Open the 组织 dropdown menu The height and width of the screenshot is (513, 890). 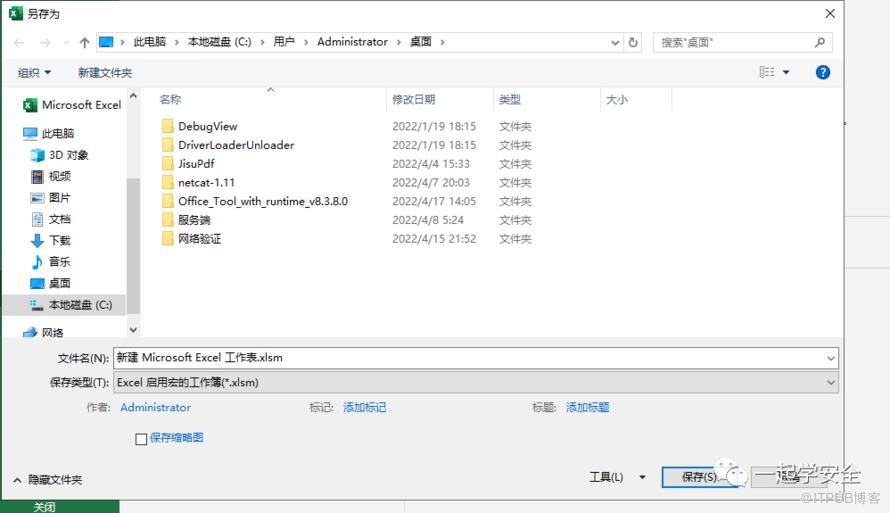34,73
